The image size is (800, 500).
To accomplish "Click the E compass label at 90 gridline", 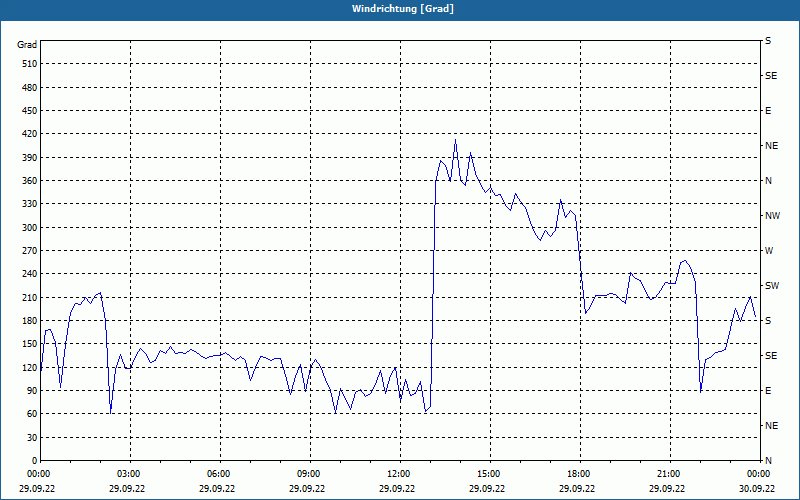I will (x=768, y=391).
